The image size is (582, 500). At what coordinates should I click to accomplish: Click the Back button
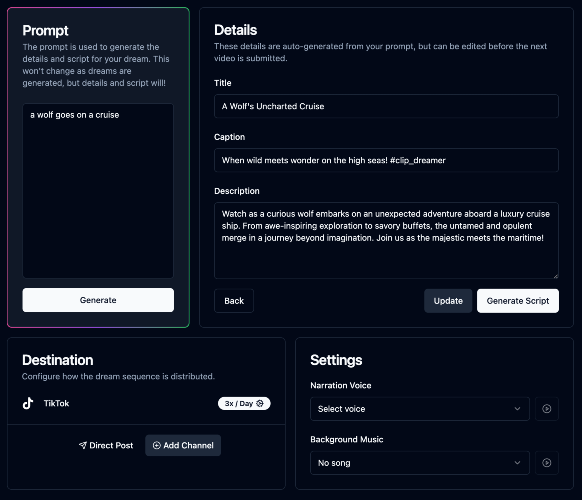[x=234, y=301]
